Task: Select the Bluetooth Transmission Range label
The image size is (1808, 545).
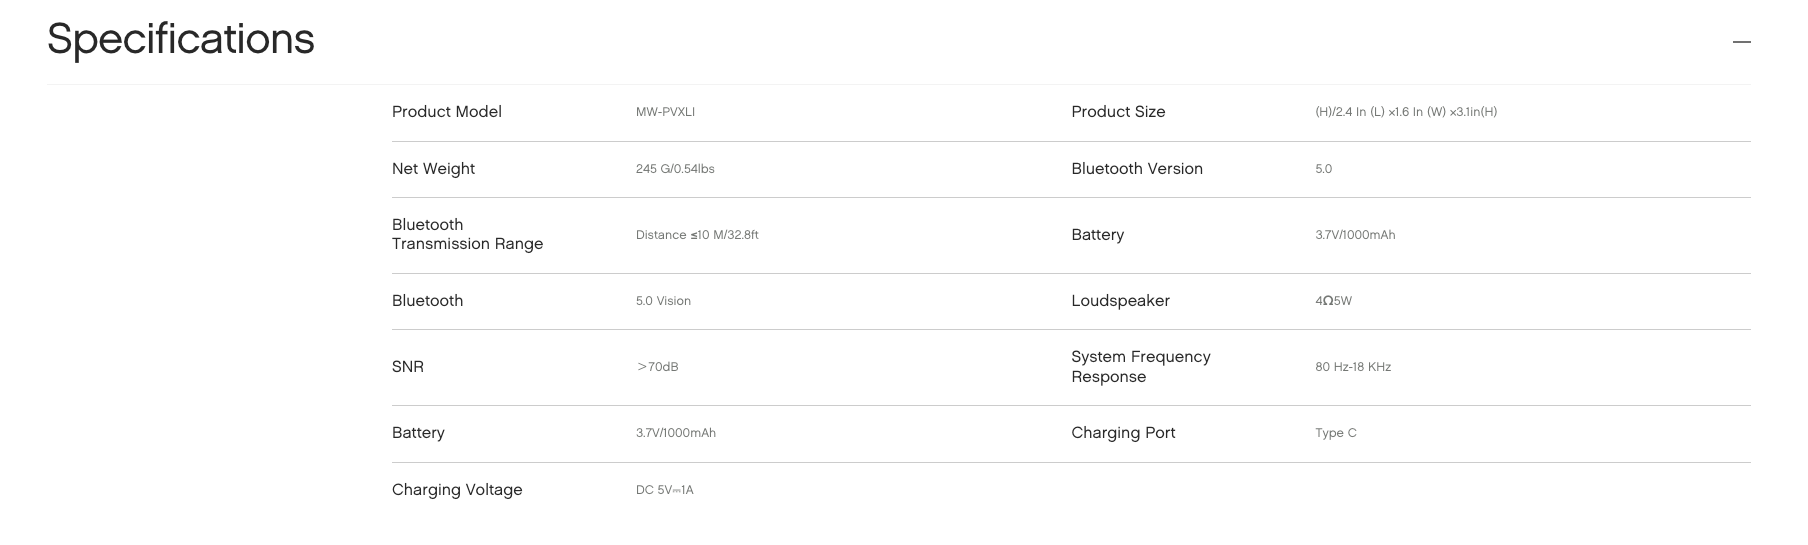Action: click(x=467, y=234)
